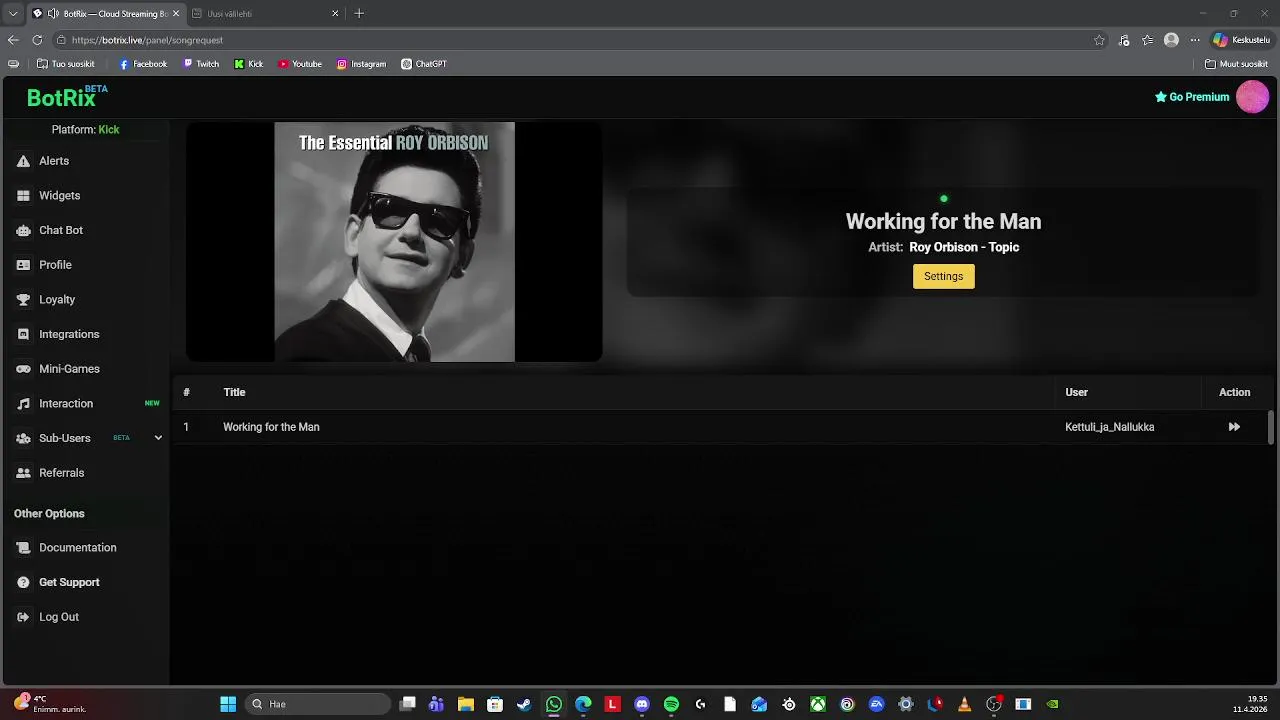The height and width of the screenshot is (720, 1280).
Task: Skip the Working for the Man song
Action: tap(1234, 427)
